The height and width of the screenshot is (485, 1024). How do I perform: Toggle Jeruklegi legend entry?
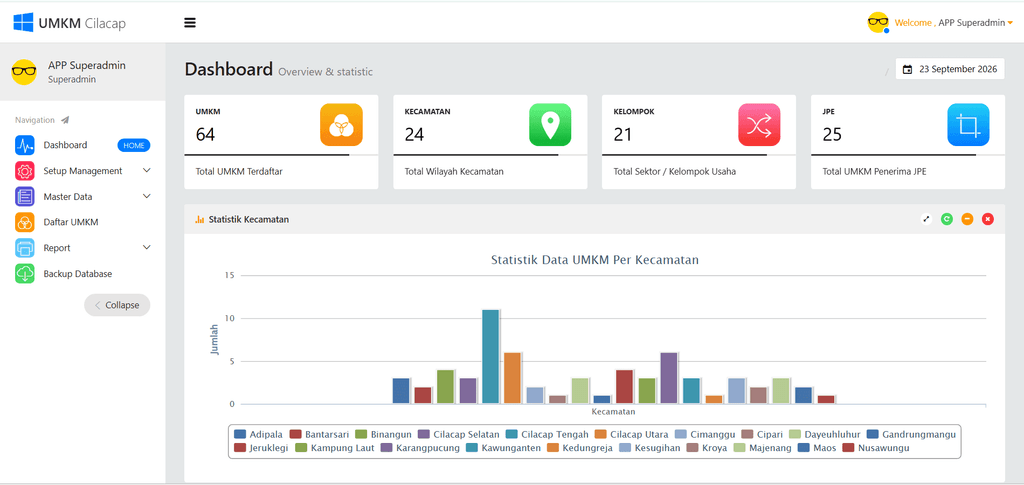[261, 448]
